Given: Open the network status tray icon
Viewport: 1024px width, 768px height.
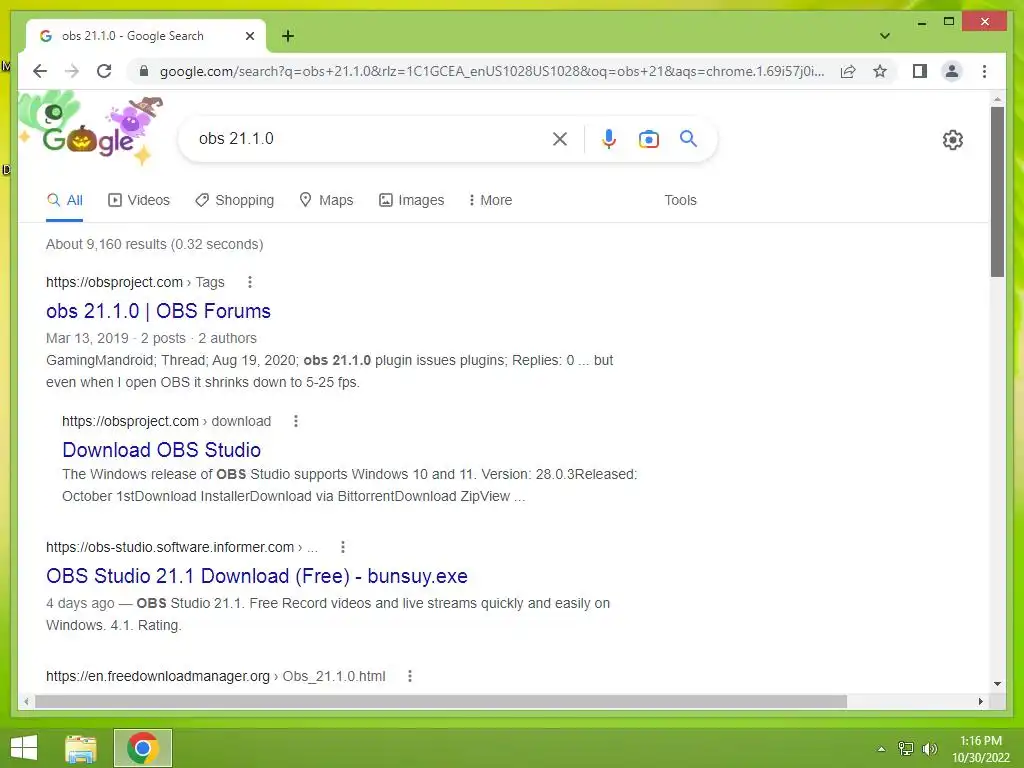Looking at the screenshot, I should [x=906, y=749].
